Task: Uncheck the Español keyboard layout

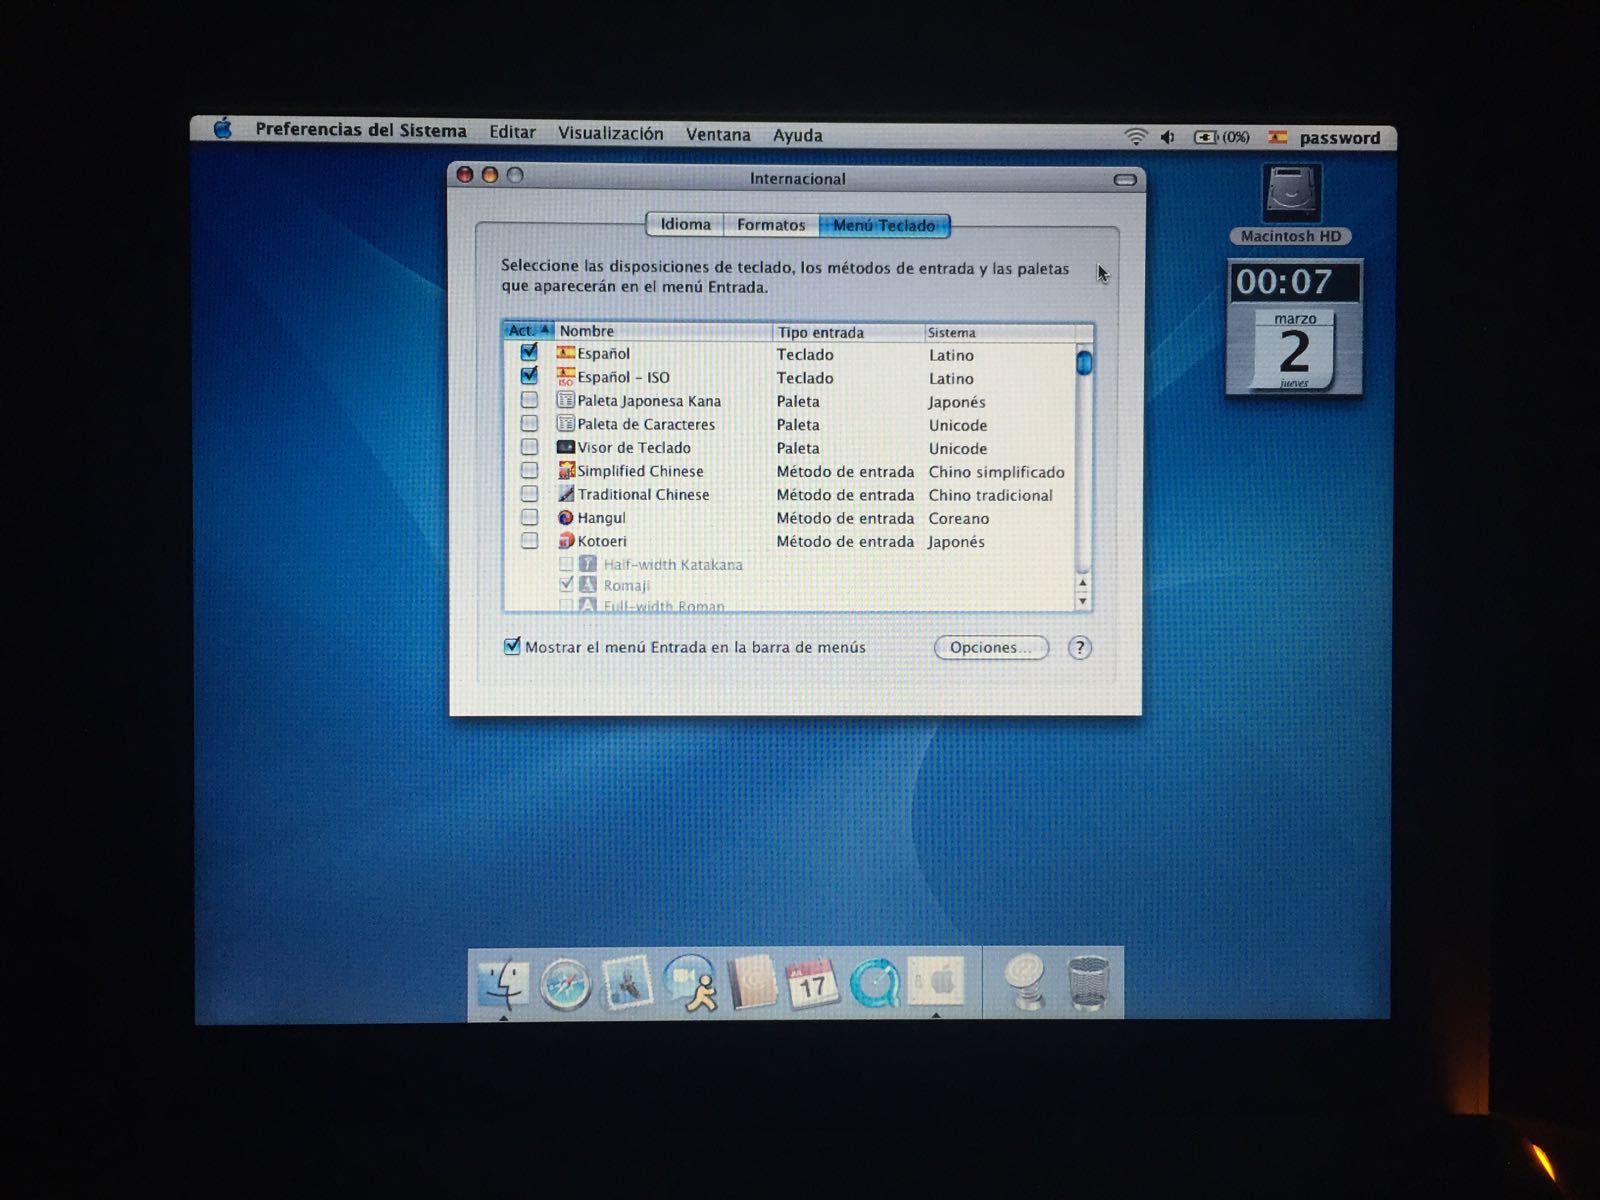Action: [529, 353]
